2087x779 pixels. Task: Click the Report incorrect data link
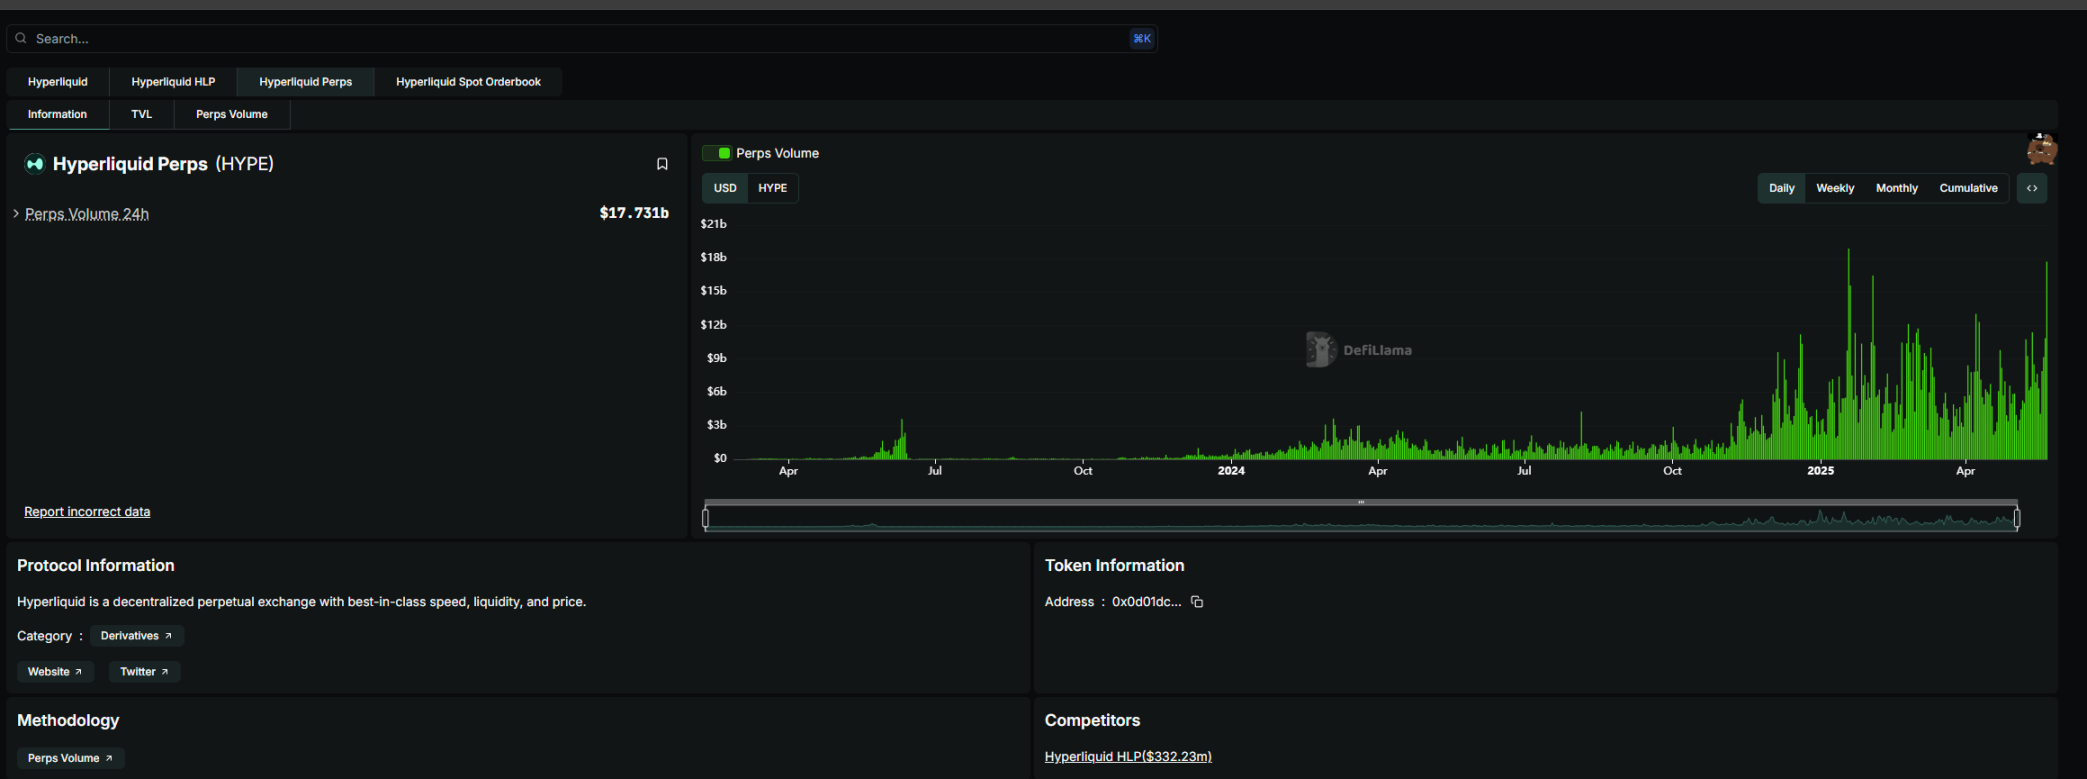(x=87, y=512)
